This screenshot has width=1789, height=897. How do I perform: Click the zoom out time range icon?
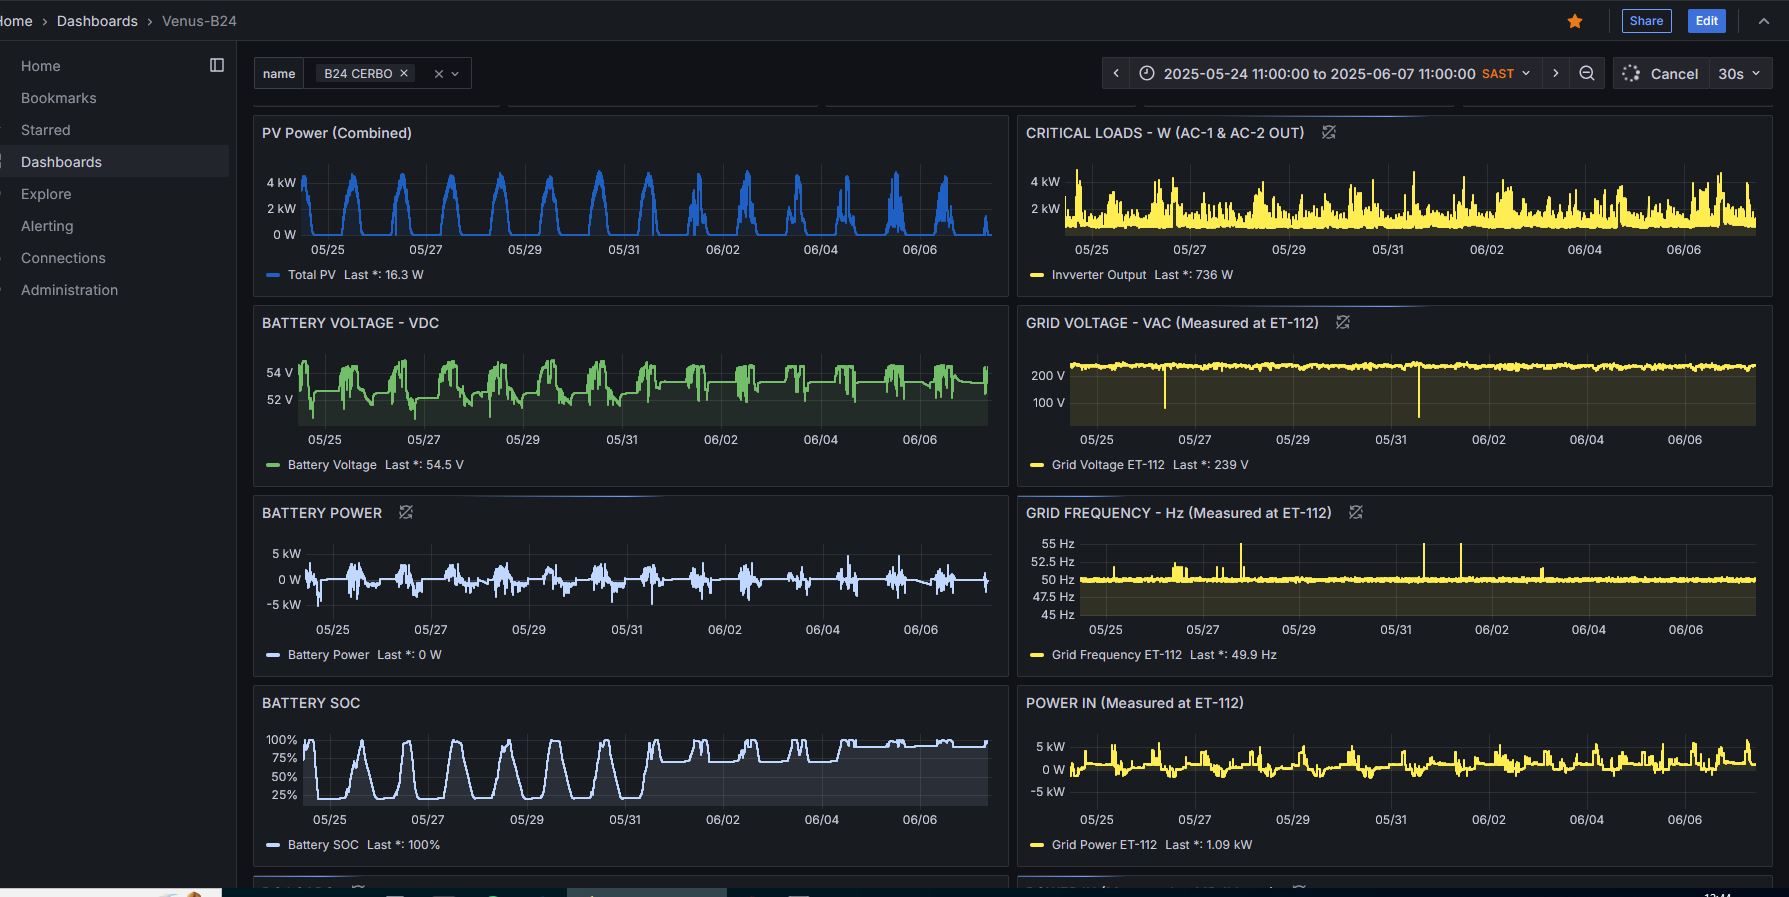click(1587, 73)
